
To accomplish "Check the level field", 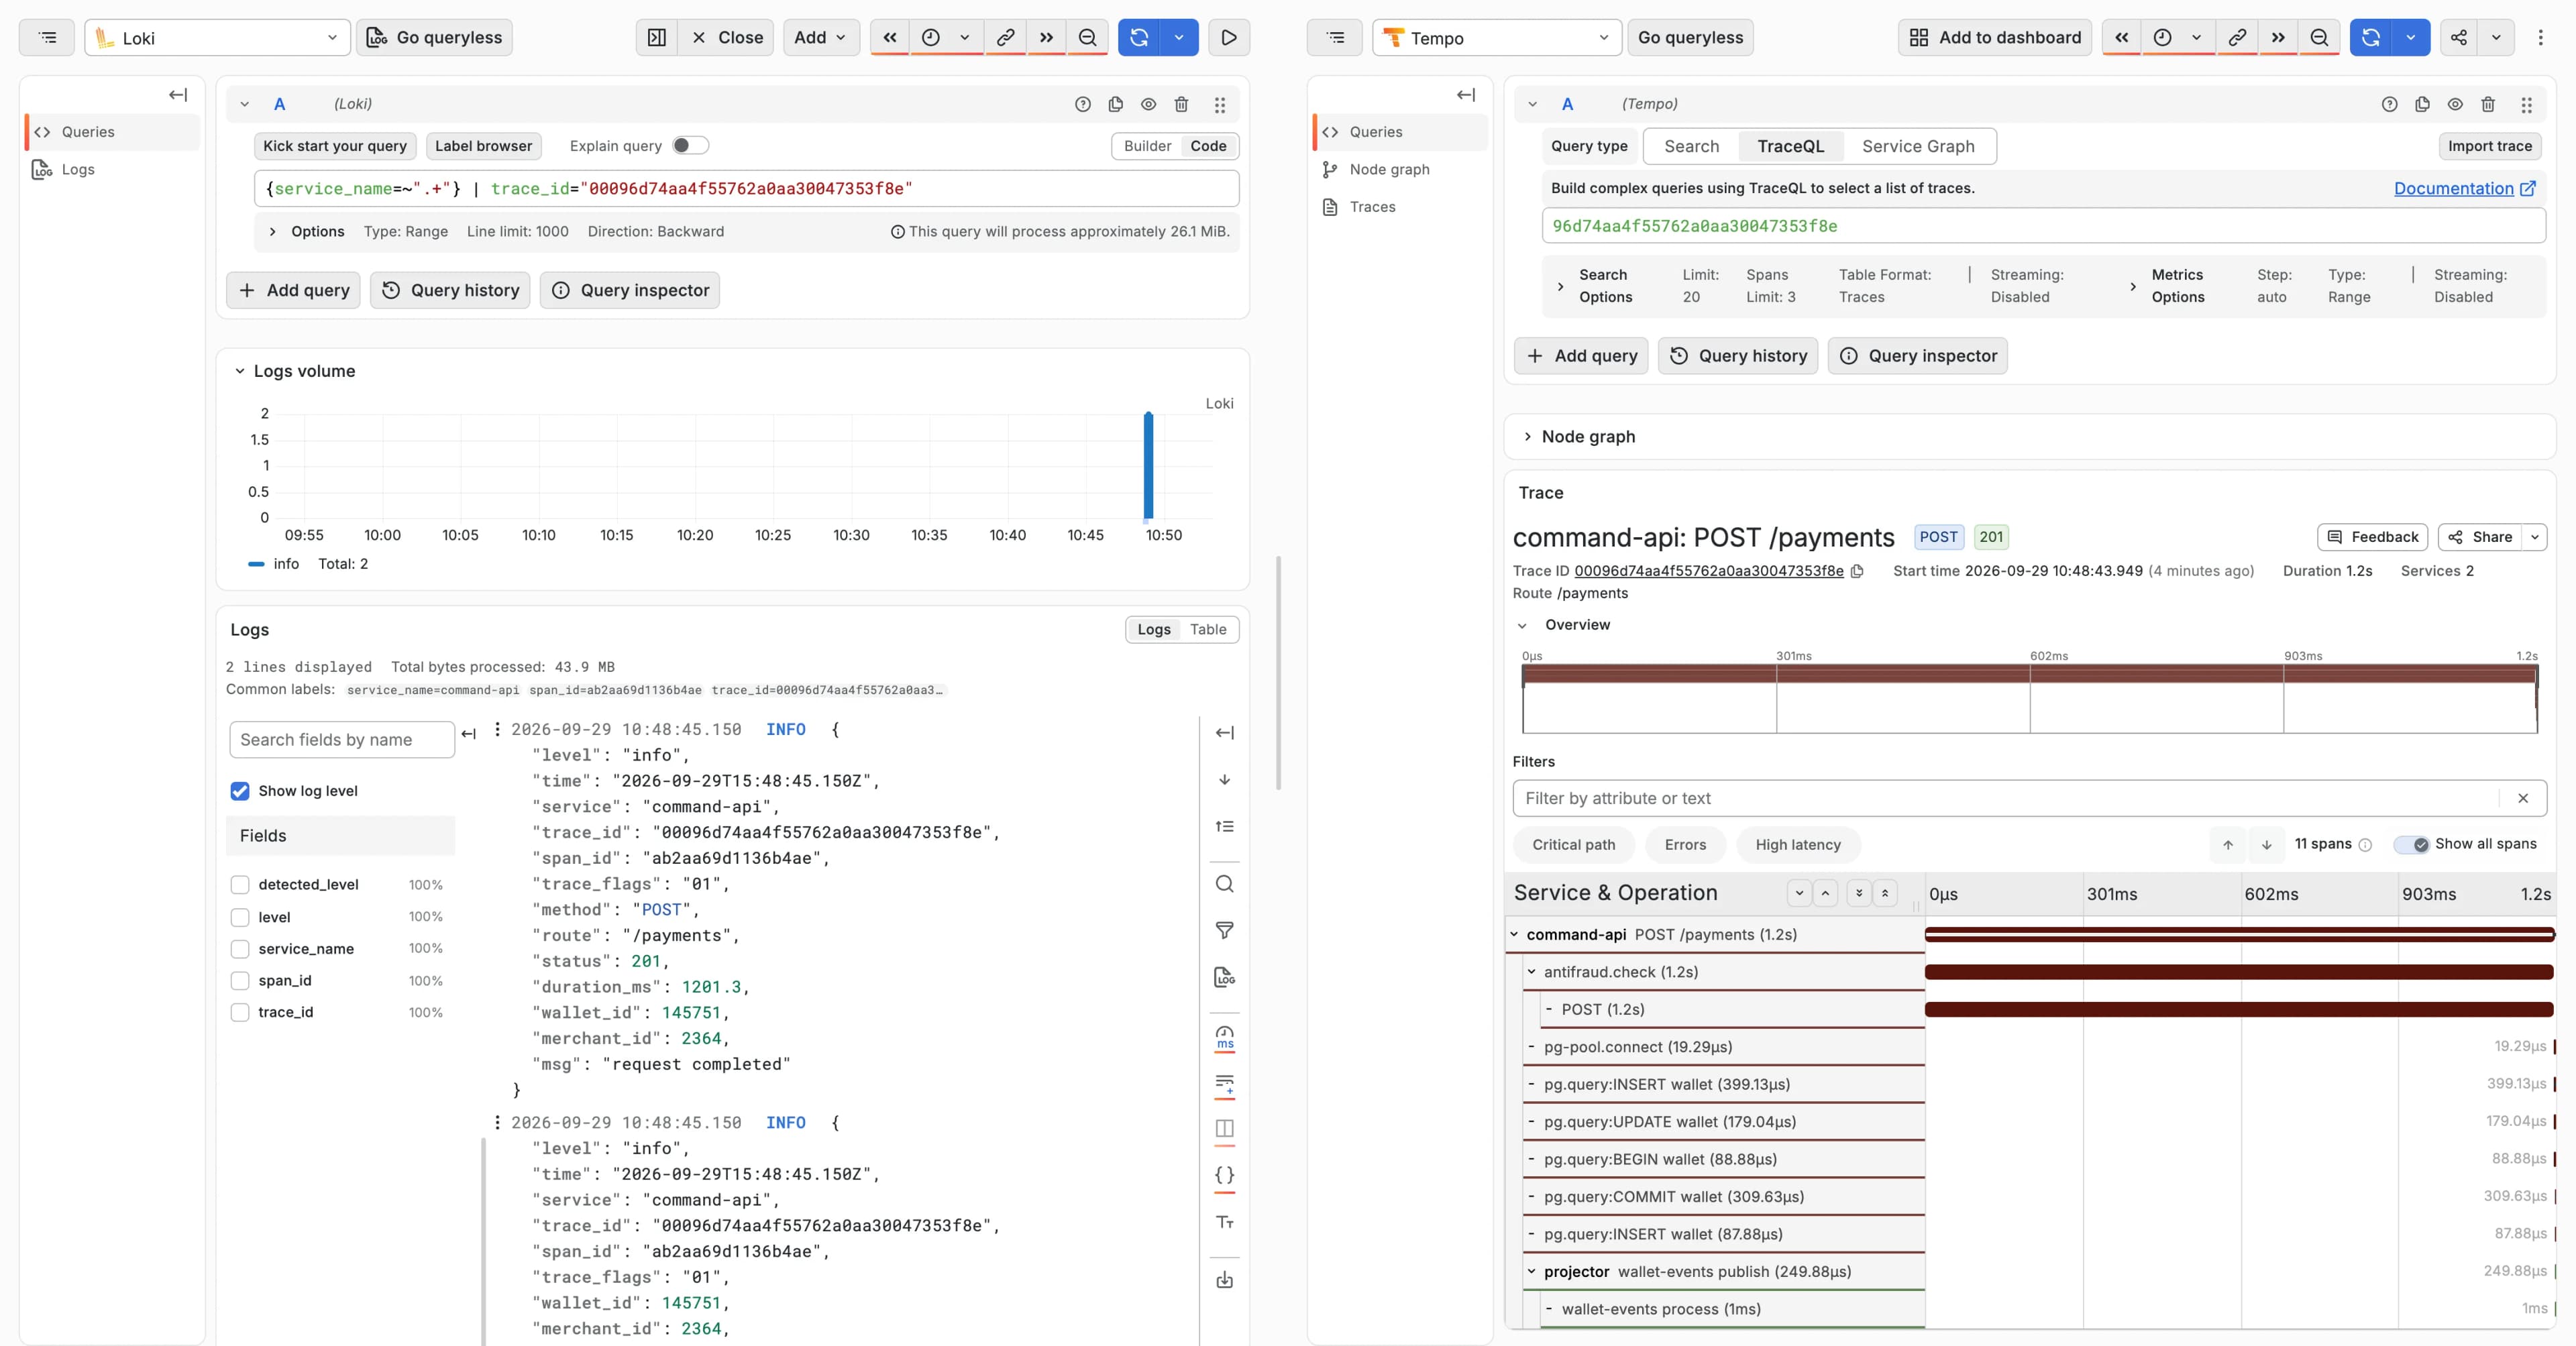I will click(240, 917).
